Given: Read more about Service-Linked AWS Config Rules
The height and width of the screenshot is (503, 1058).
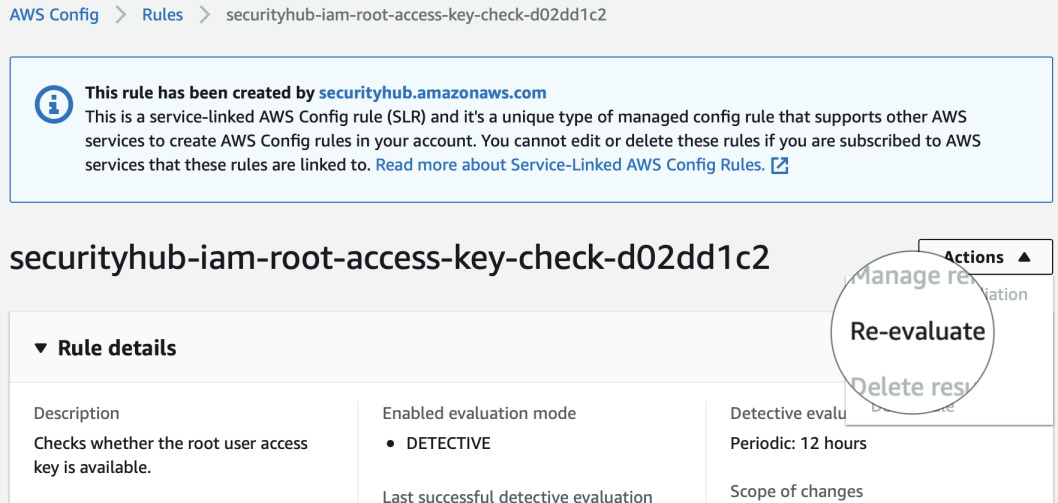Looking at the screenshot, I should (570, 165).
